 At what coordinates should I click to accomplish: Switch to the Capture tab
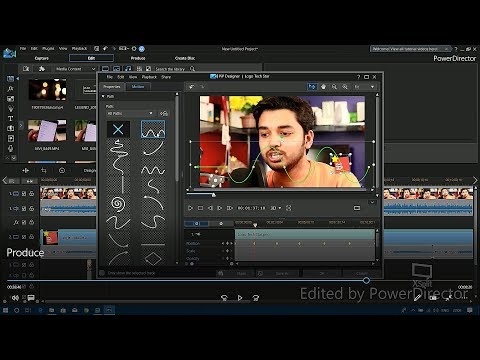[x=42, y=58]
